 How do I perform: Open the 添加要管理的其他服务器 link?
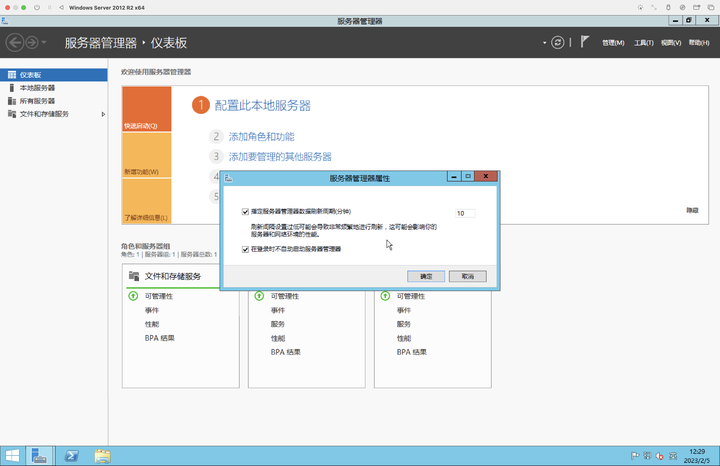click(x=280, y=157)
